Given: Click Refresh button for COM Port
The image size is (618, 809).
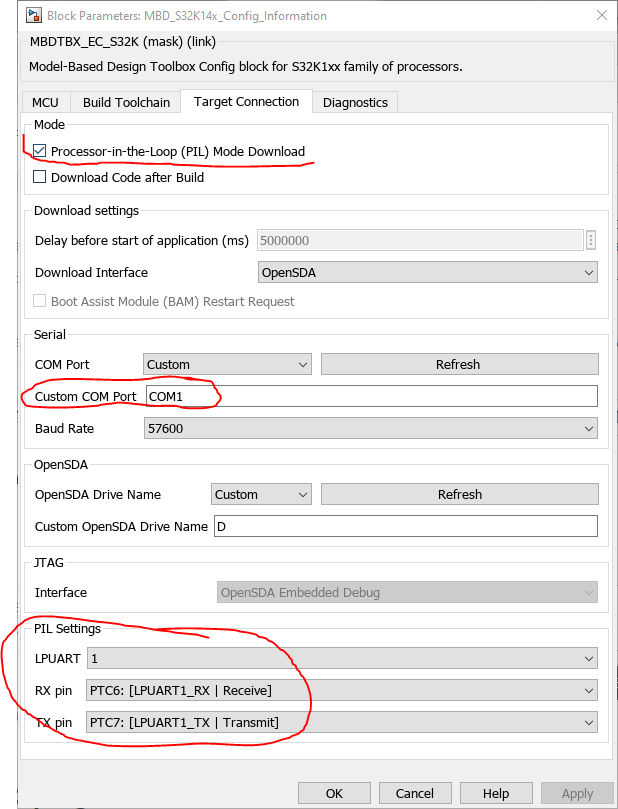Looking at the screenshot, I should tap(458, 364).
